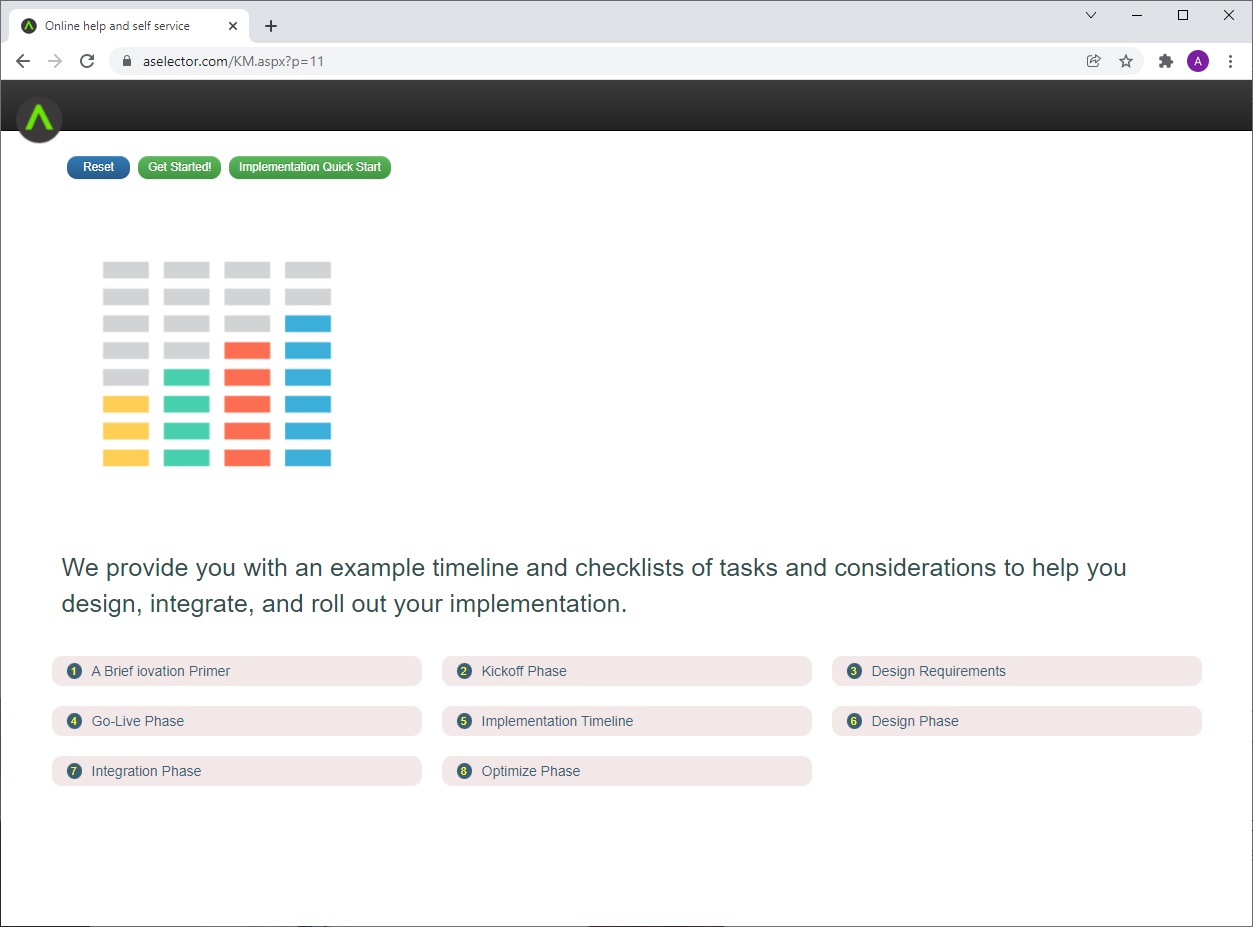This screenshot has height=927, width=1253.
Task: Open the Chrome three-dot menu
Action: (1230, 61)
